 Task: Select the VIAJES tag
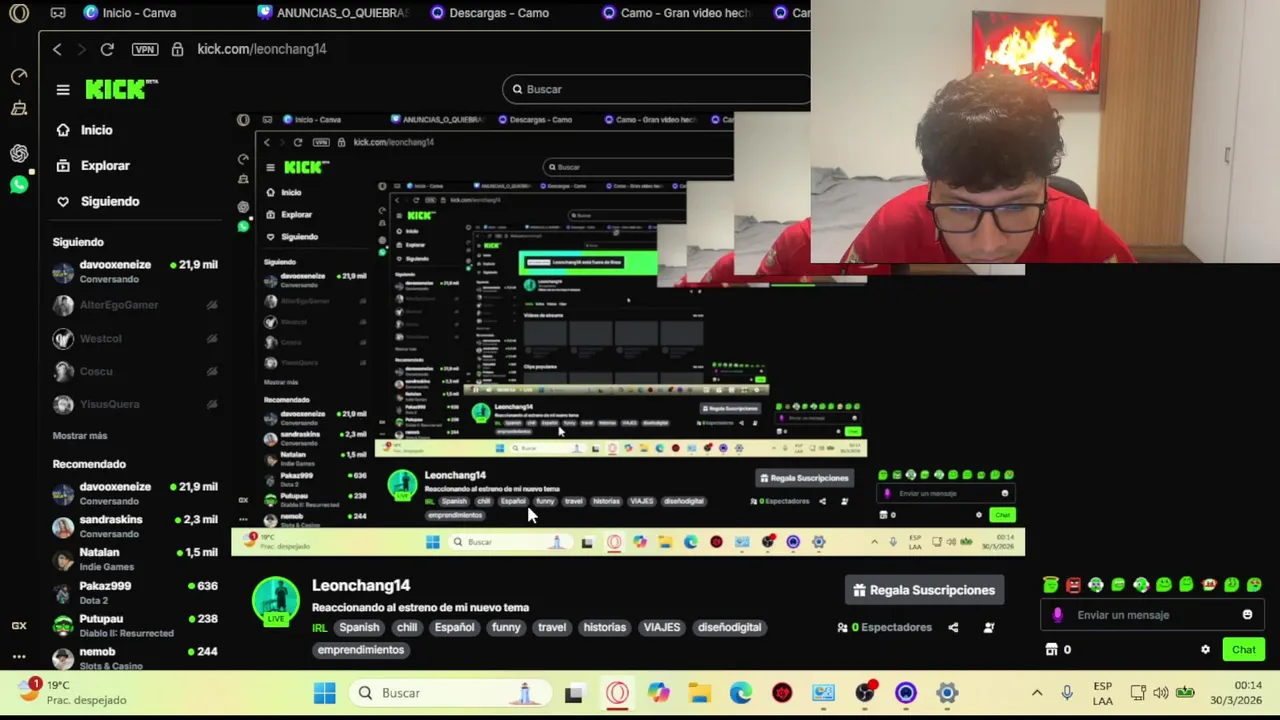click(x=662, y=628)
